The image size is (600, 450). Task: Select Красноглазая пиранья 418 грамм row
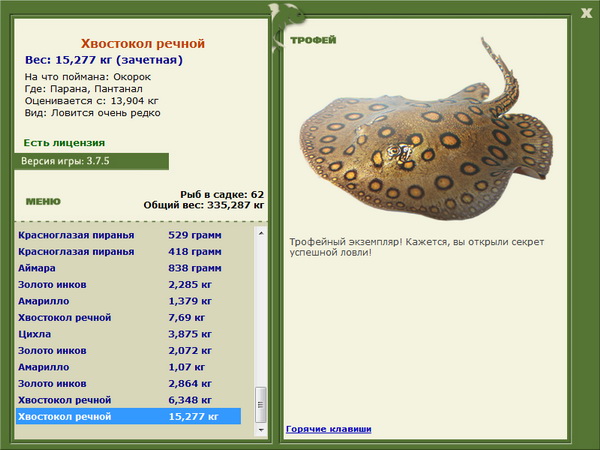128,251
